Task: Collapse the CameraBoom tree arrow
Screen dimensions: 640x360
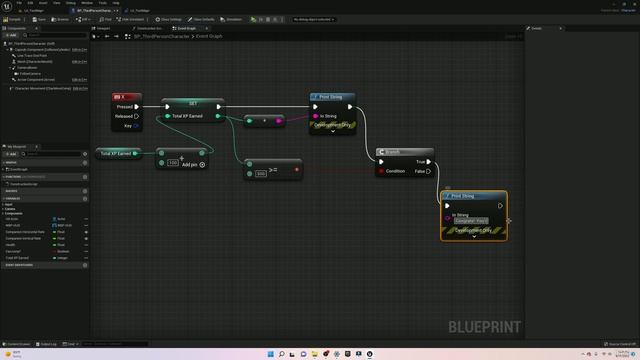Action: (x=11, y=68)
